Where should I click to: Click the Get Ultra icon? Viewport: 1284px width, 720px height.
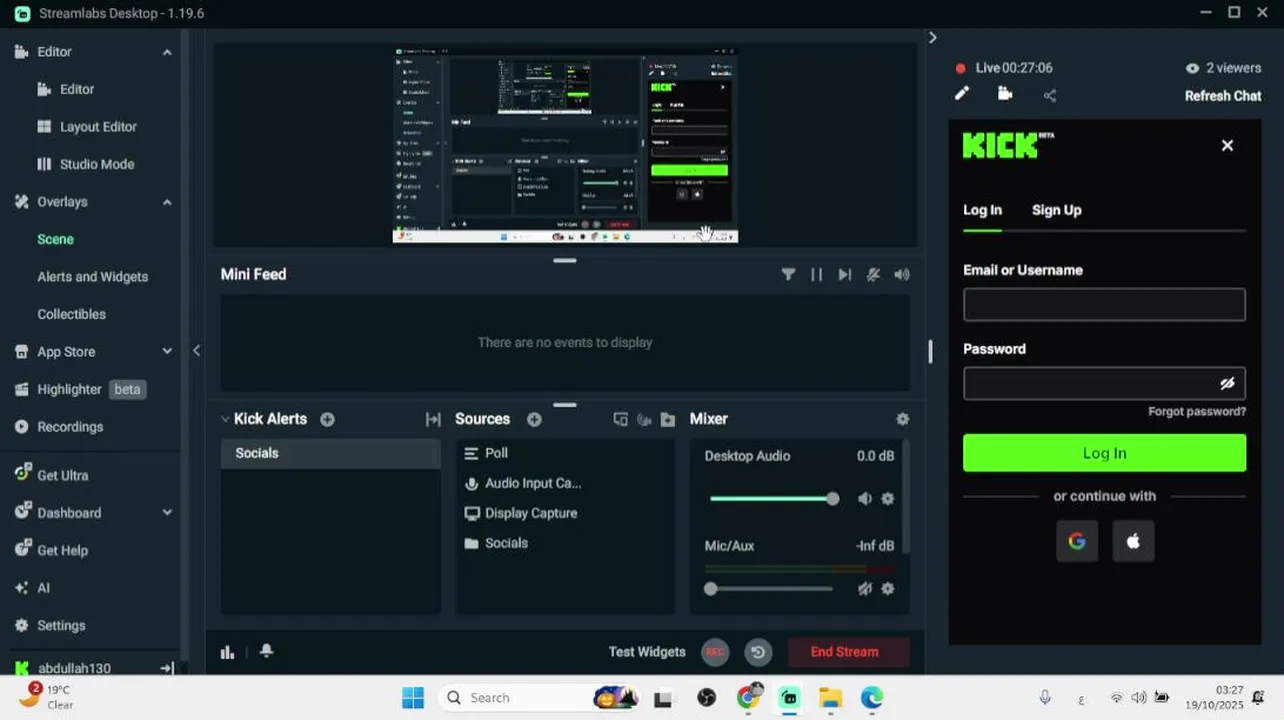[22, 475]
